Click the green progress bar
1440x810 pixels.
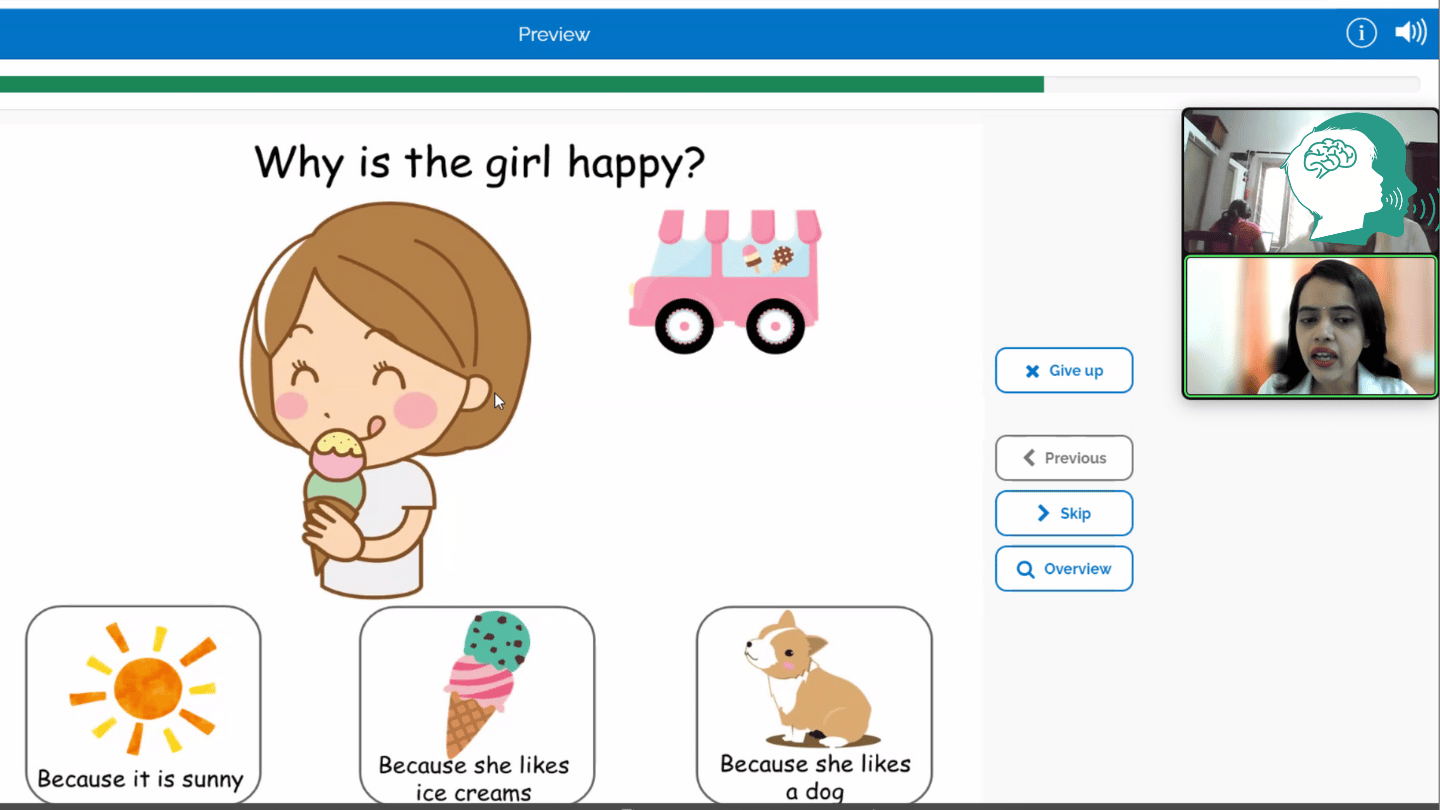point(520,84)
